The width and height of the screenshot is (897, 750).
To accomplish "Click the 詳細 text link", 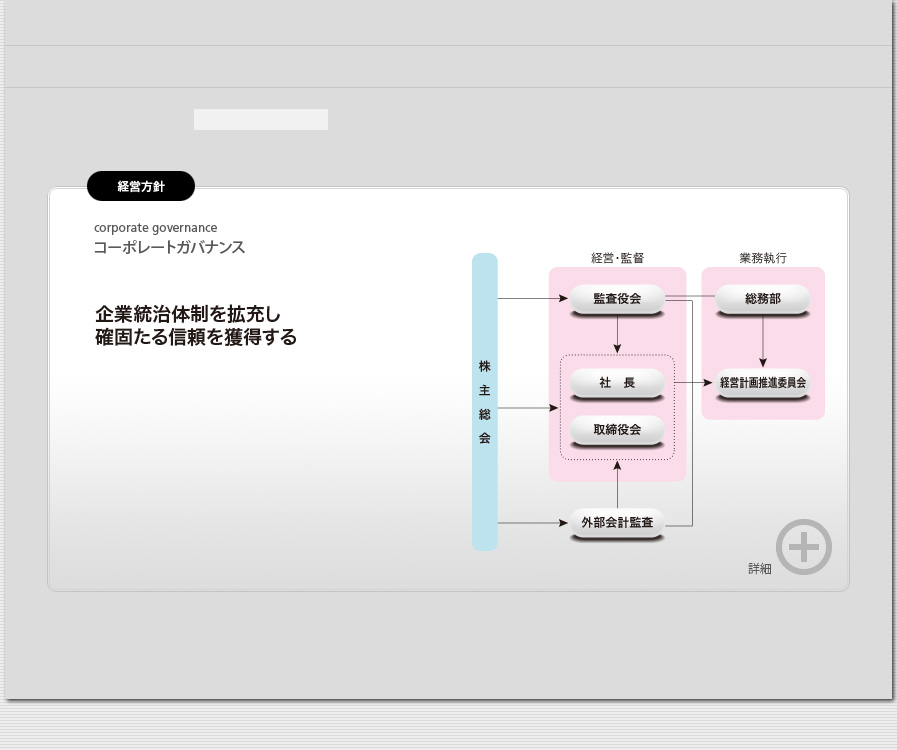I will tap(760, 568).
